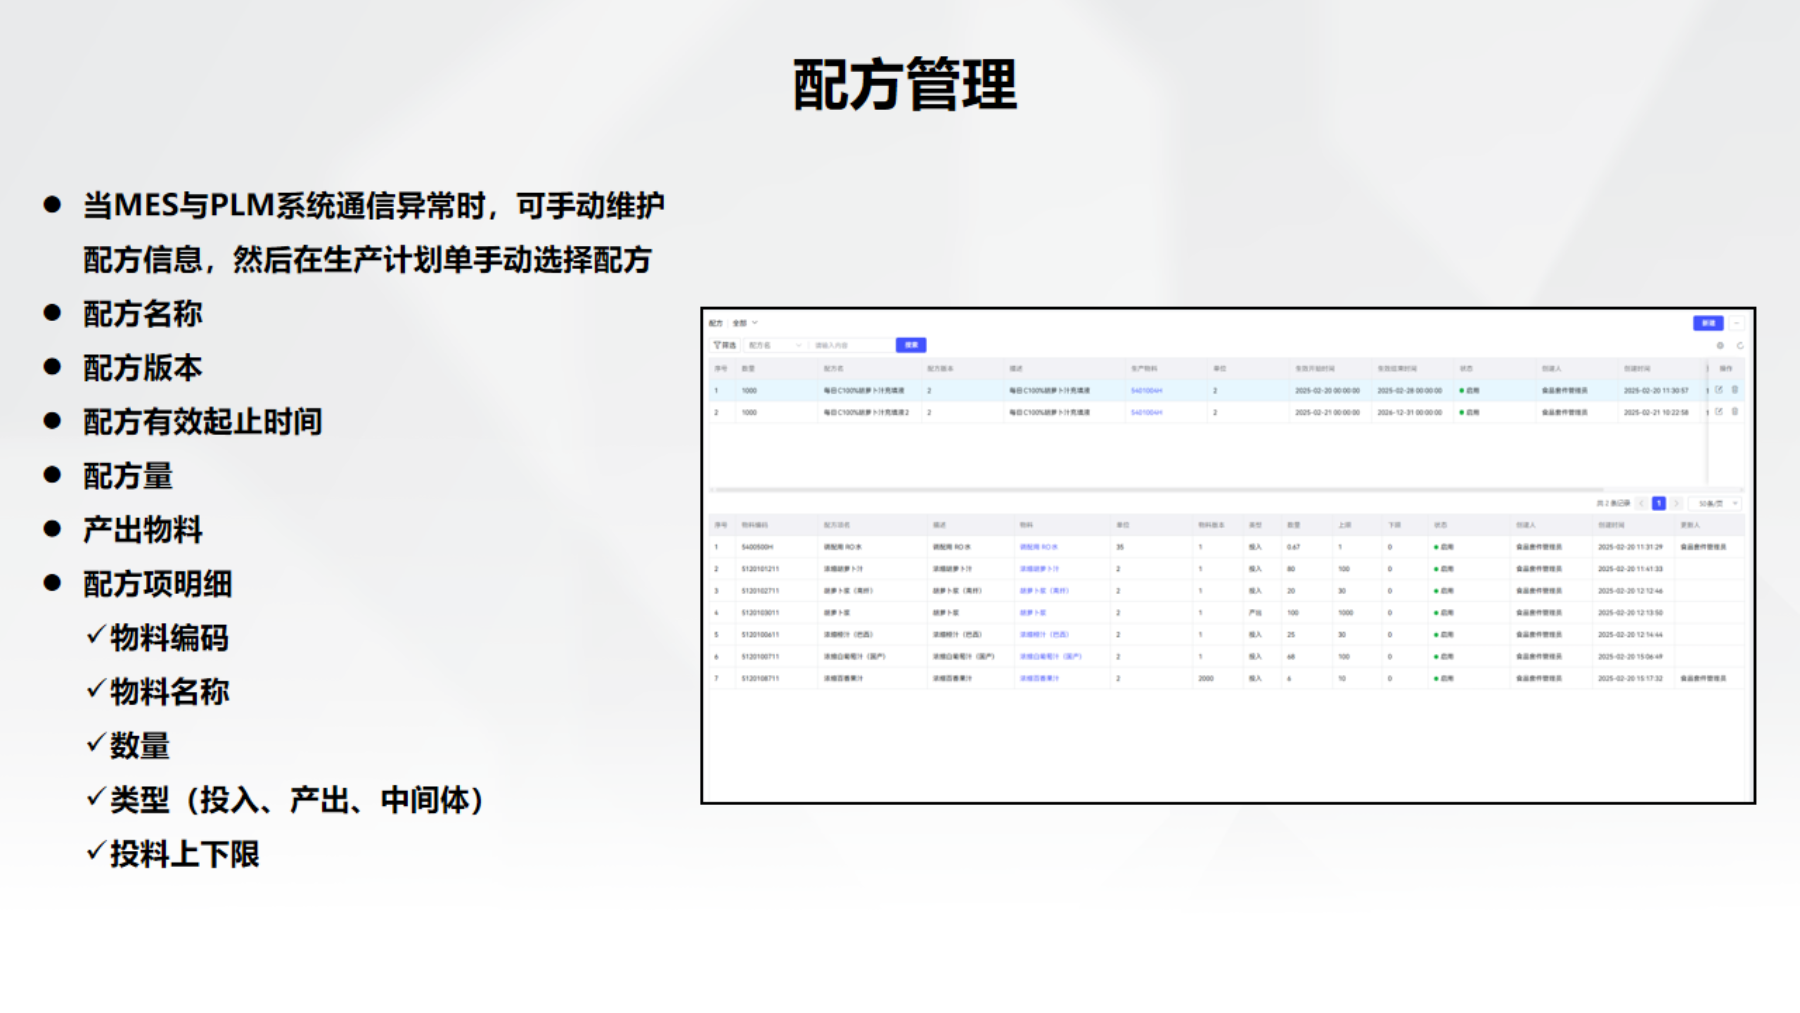
Task: Go to the next page arrow
Action: 1676,503
